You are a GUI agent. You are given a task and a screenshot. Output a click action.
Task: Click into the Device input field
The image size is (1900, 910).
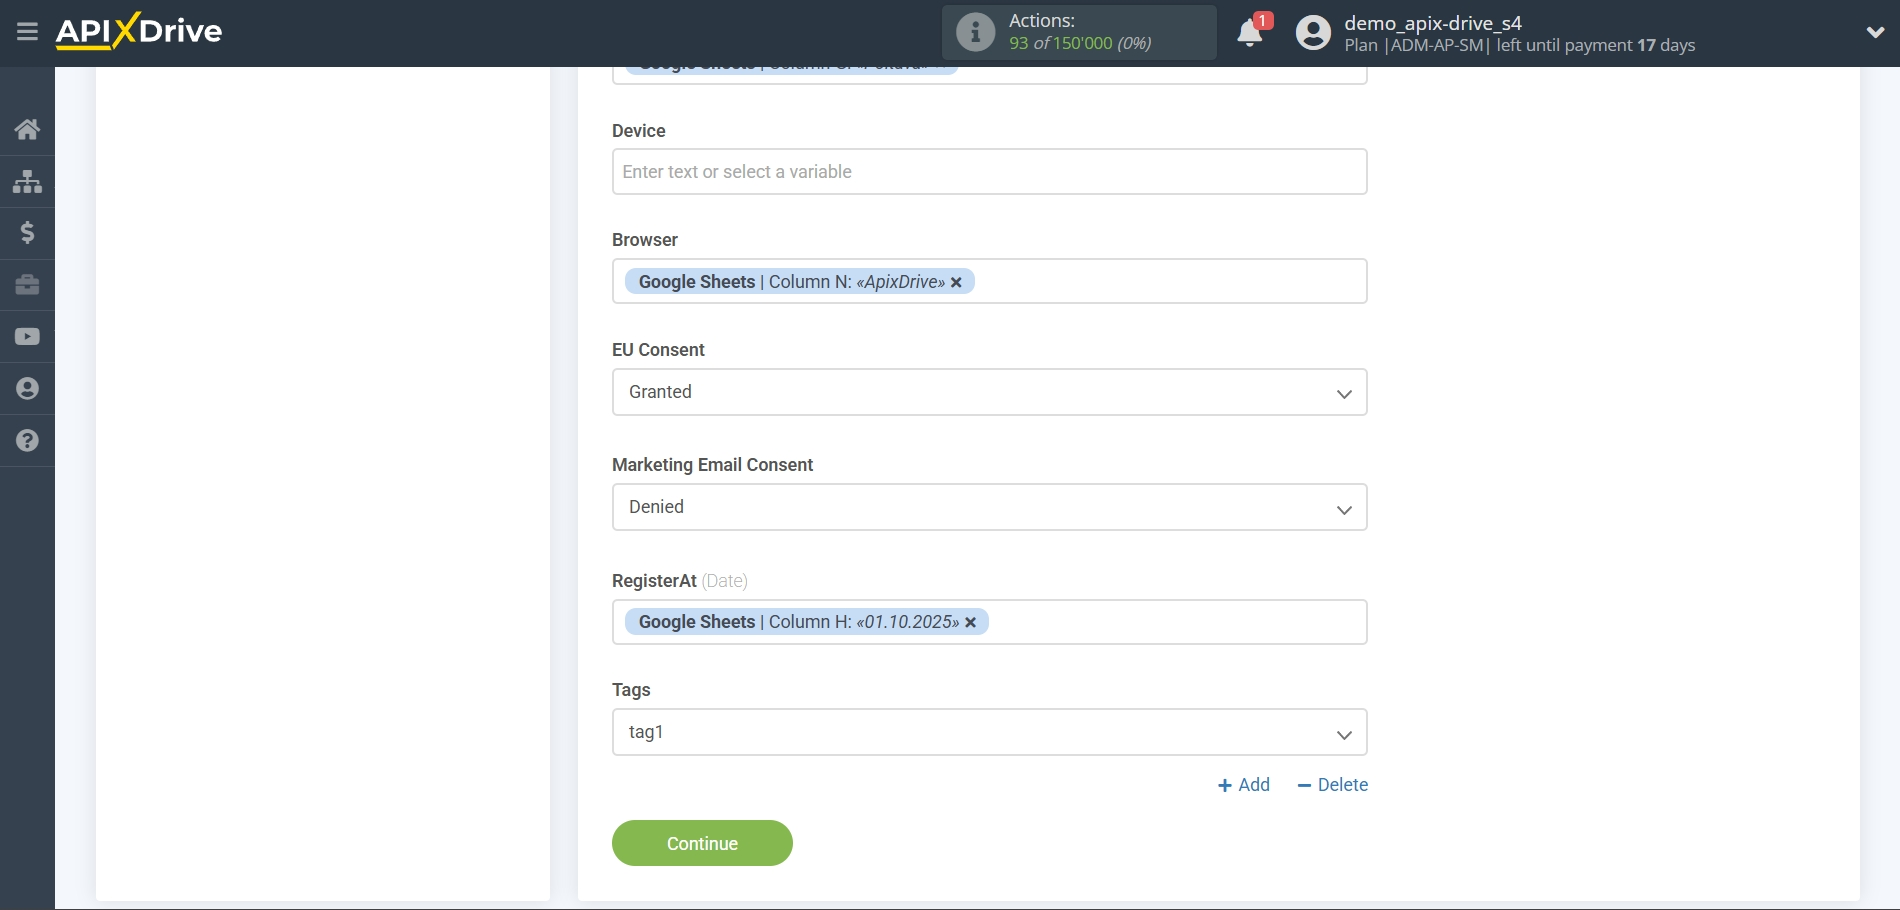[989, 172]
